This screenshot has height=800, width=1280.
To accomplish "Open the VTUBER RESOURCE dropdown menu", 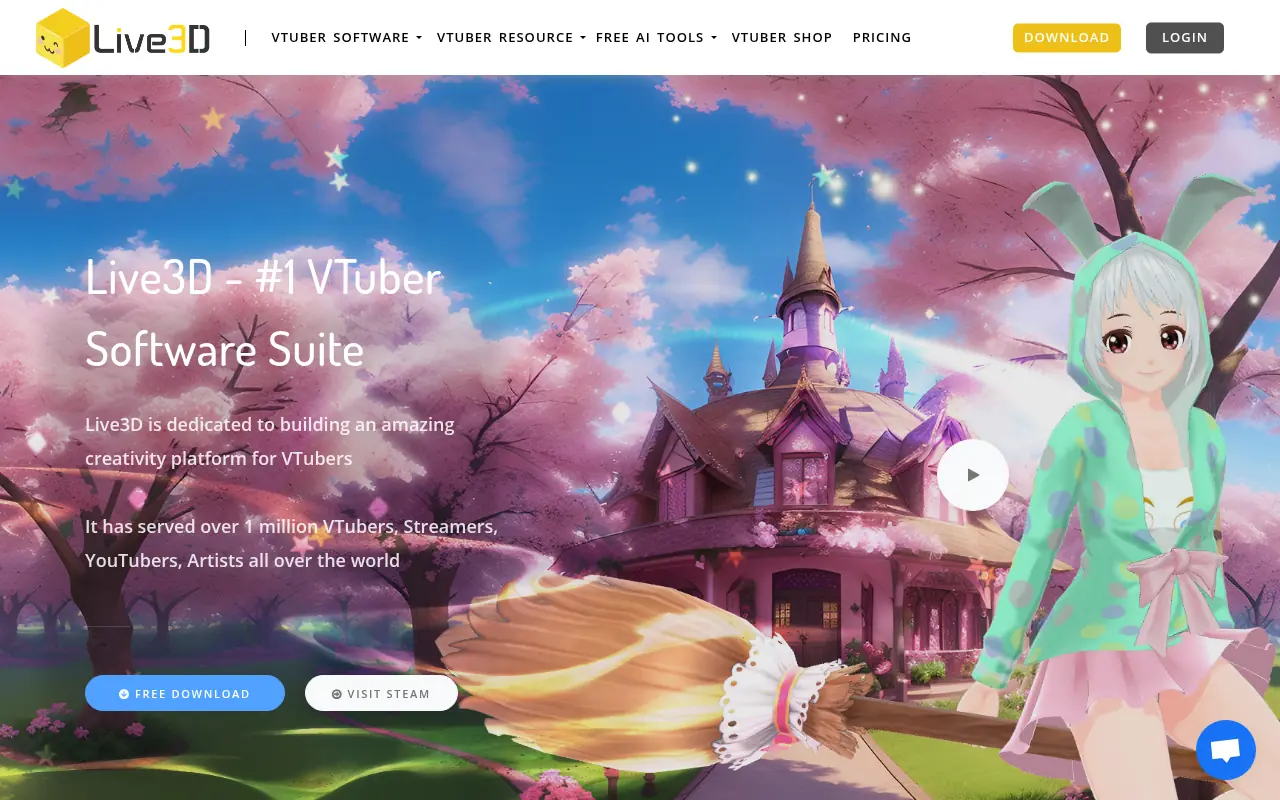I will (x=506, y=37).
